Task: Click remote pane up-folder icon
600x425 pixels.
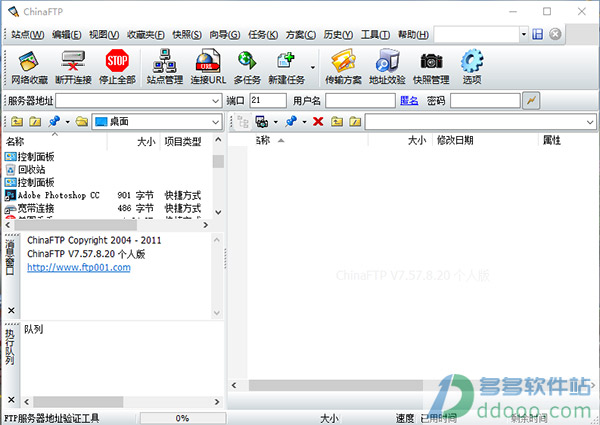Action: pos(337,122)
